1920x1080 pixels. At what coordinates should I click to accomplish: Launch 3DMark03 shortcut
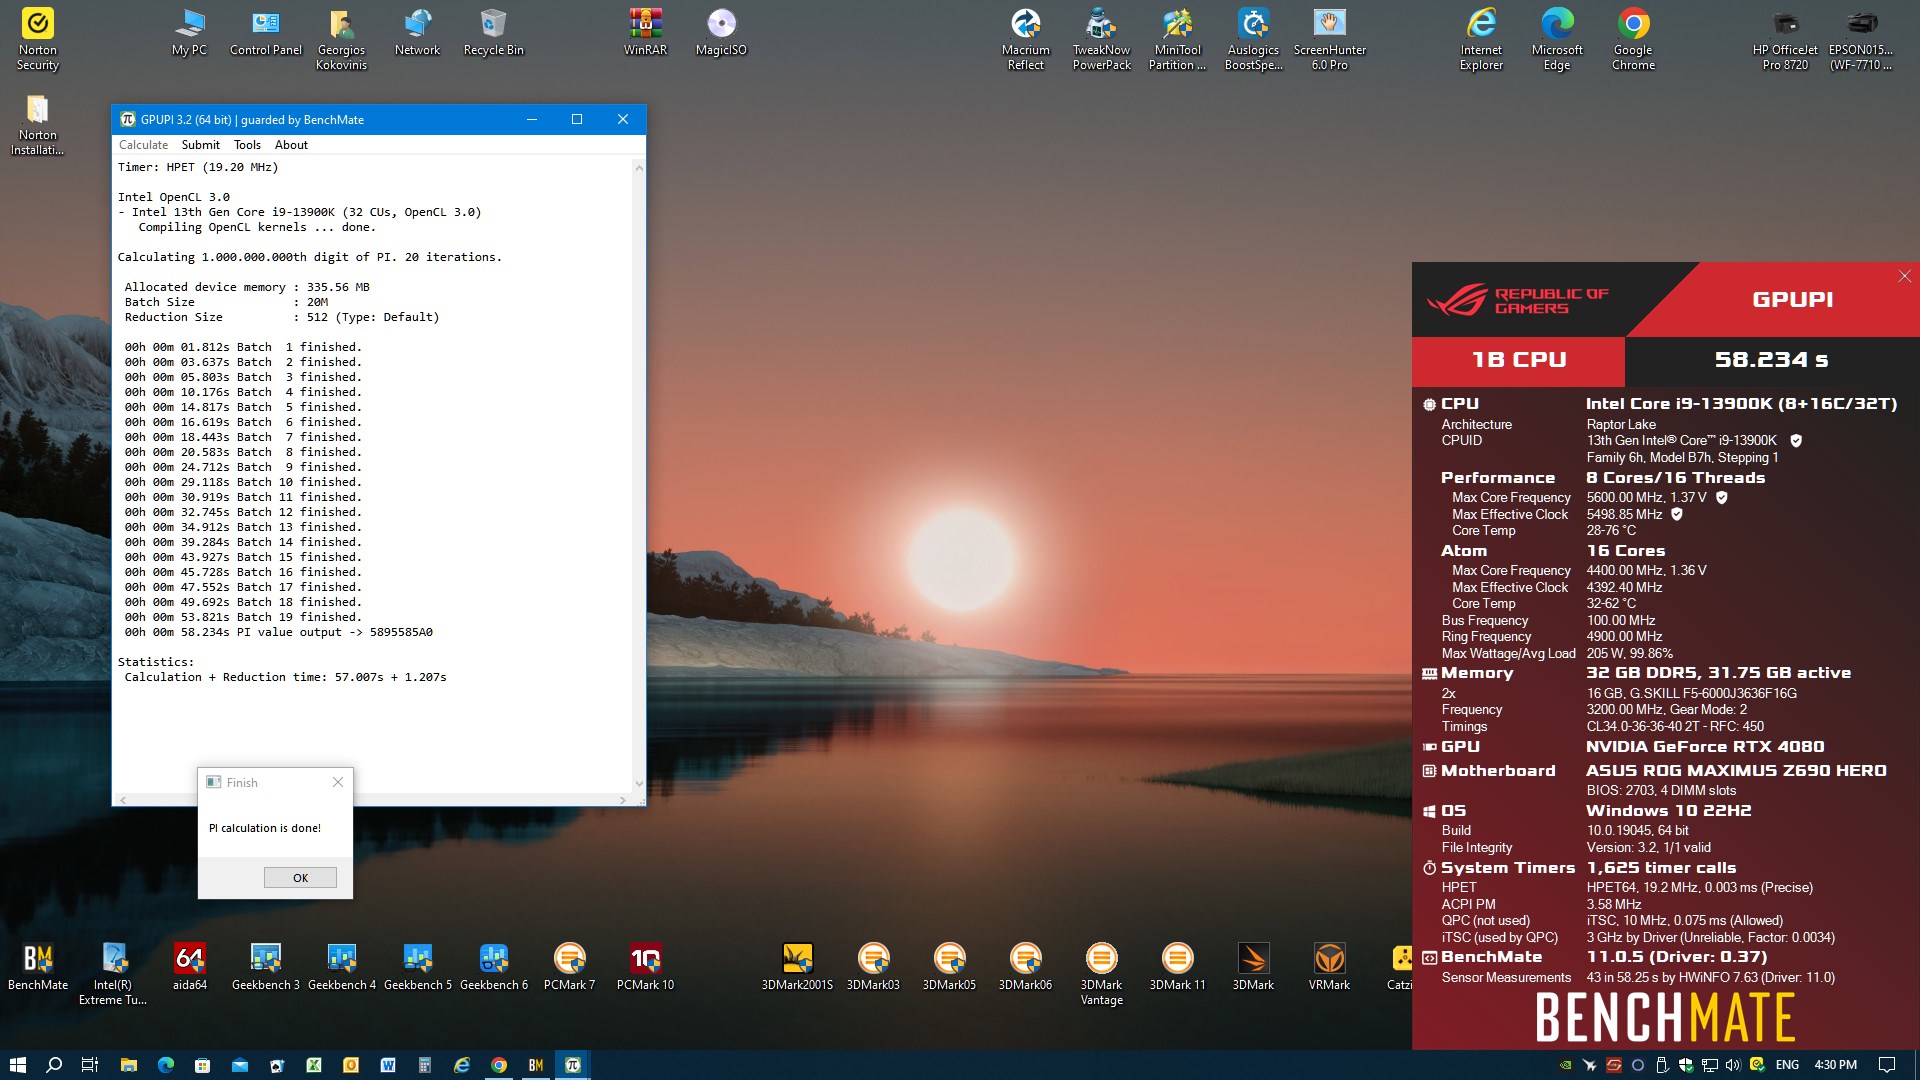pos(873,967)
